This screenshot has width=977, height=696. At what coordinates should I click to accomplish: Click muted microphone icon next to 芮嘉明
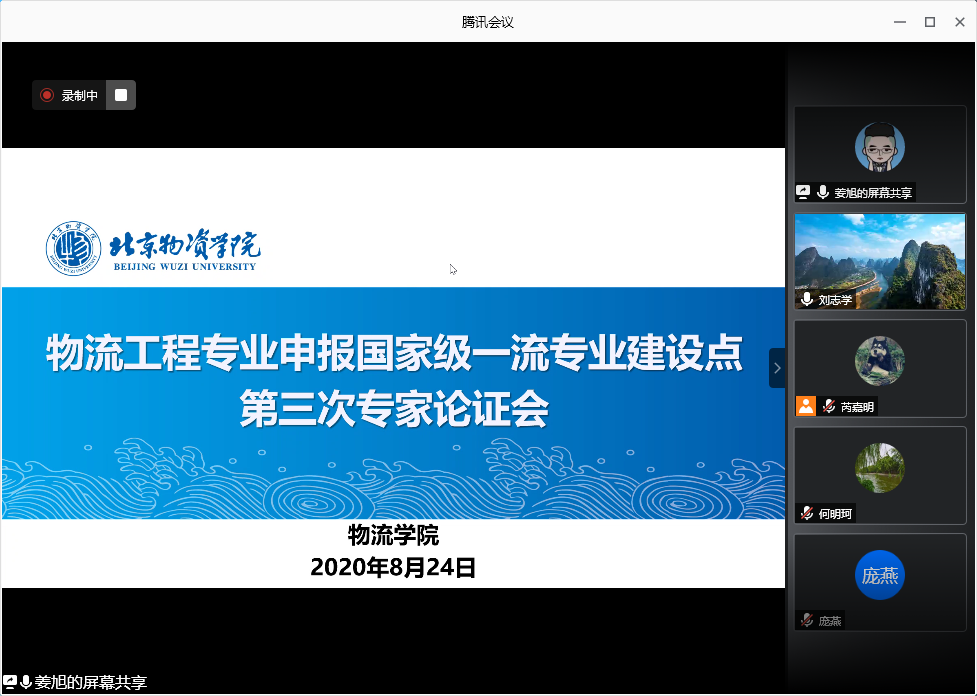[828, 406]
